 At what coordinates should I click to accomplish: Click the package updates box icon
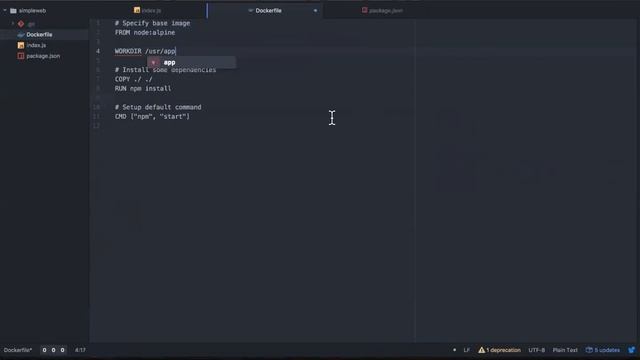pyautogui.click(x=589, y=350)
